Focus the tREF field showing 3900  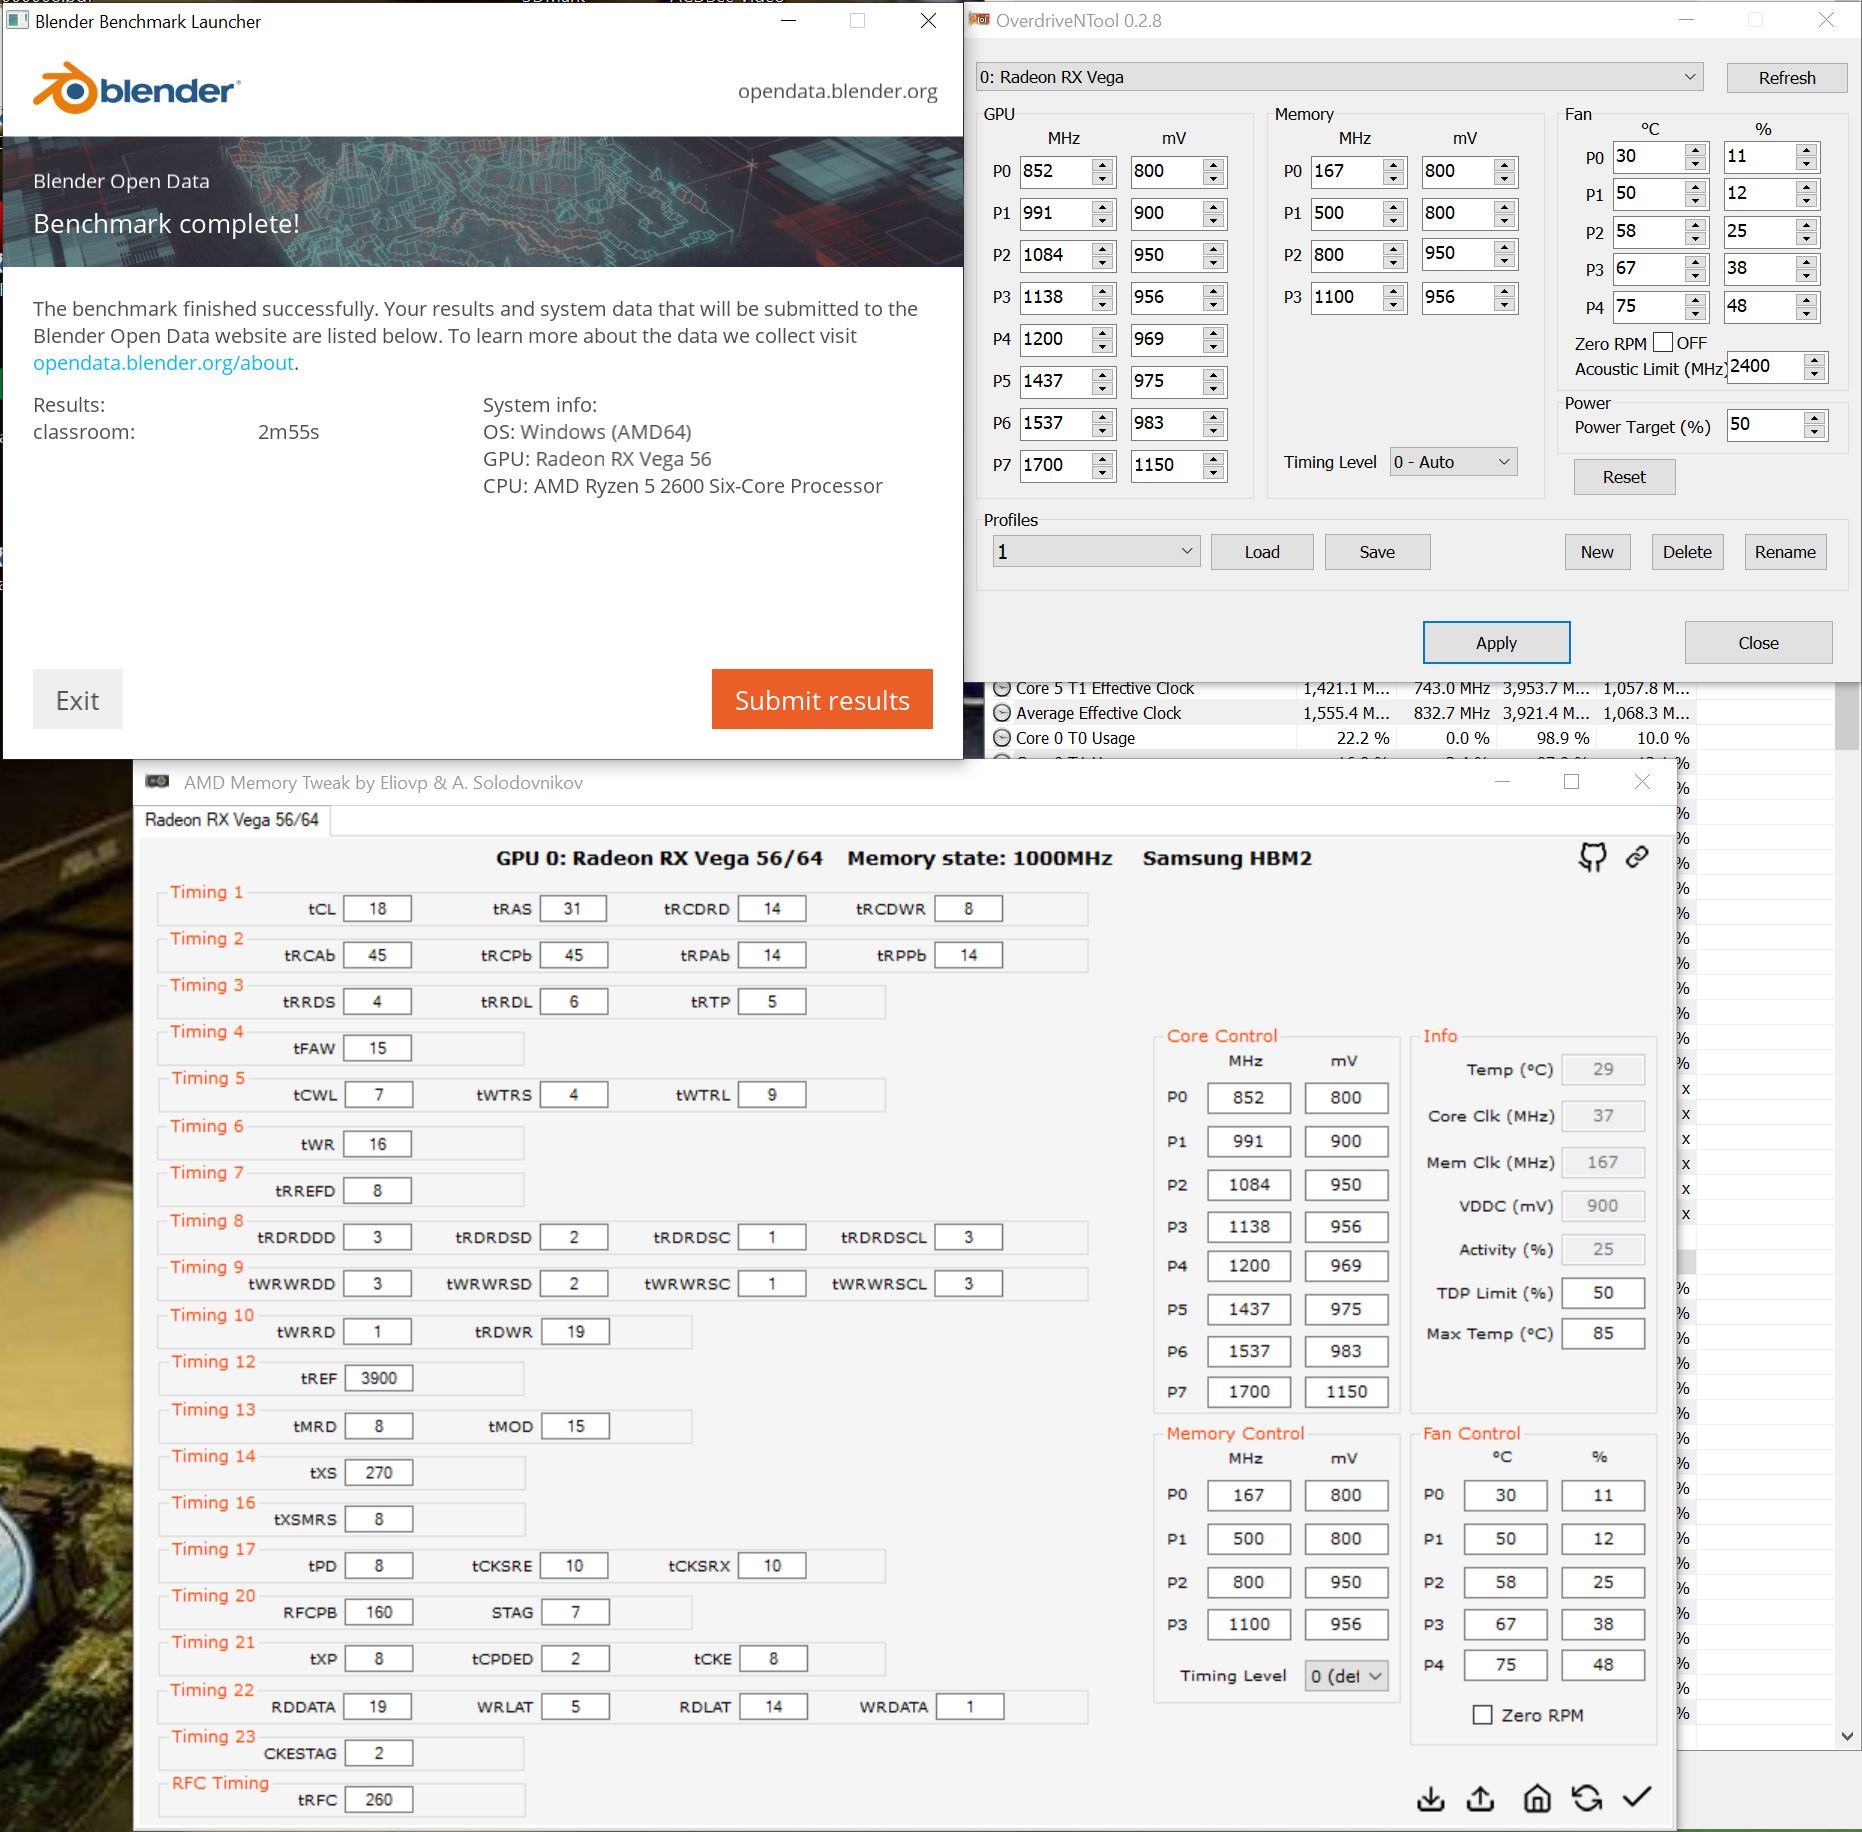click(379, 1378)
